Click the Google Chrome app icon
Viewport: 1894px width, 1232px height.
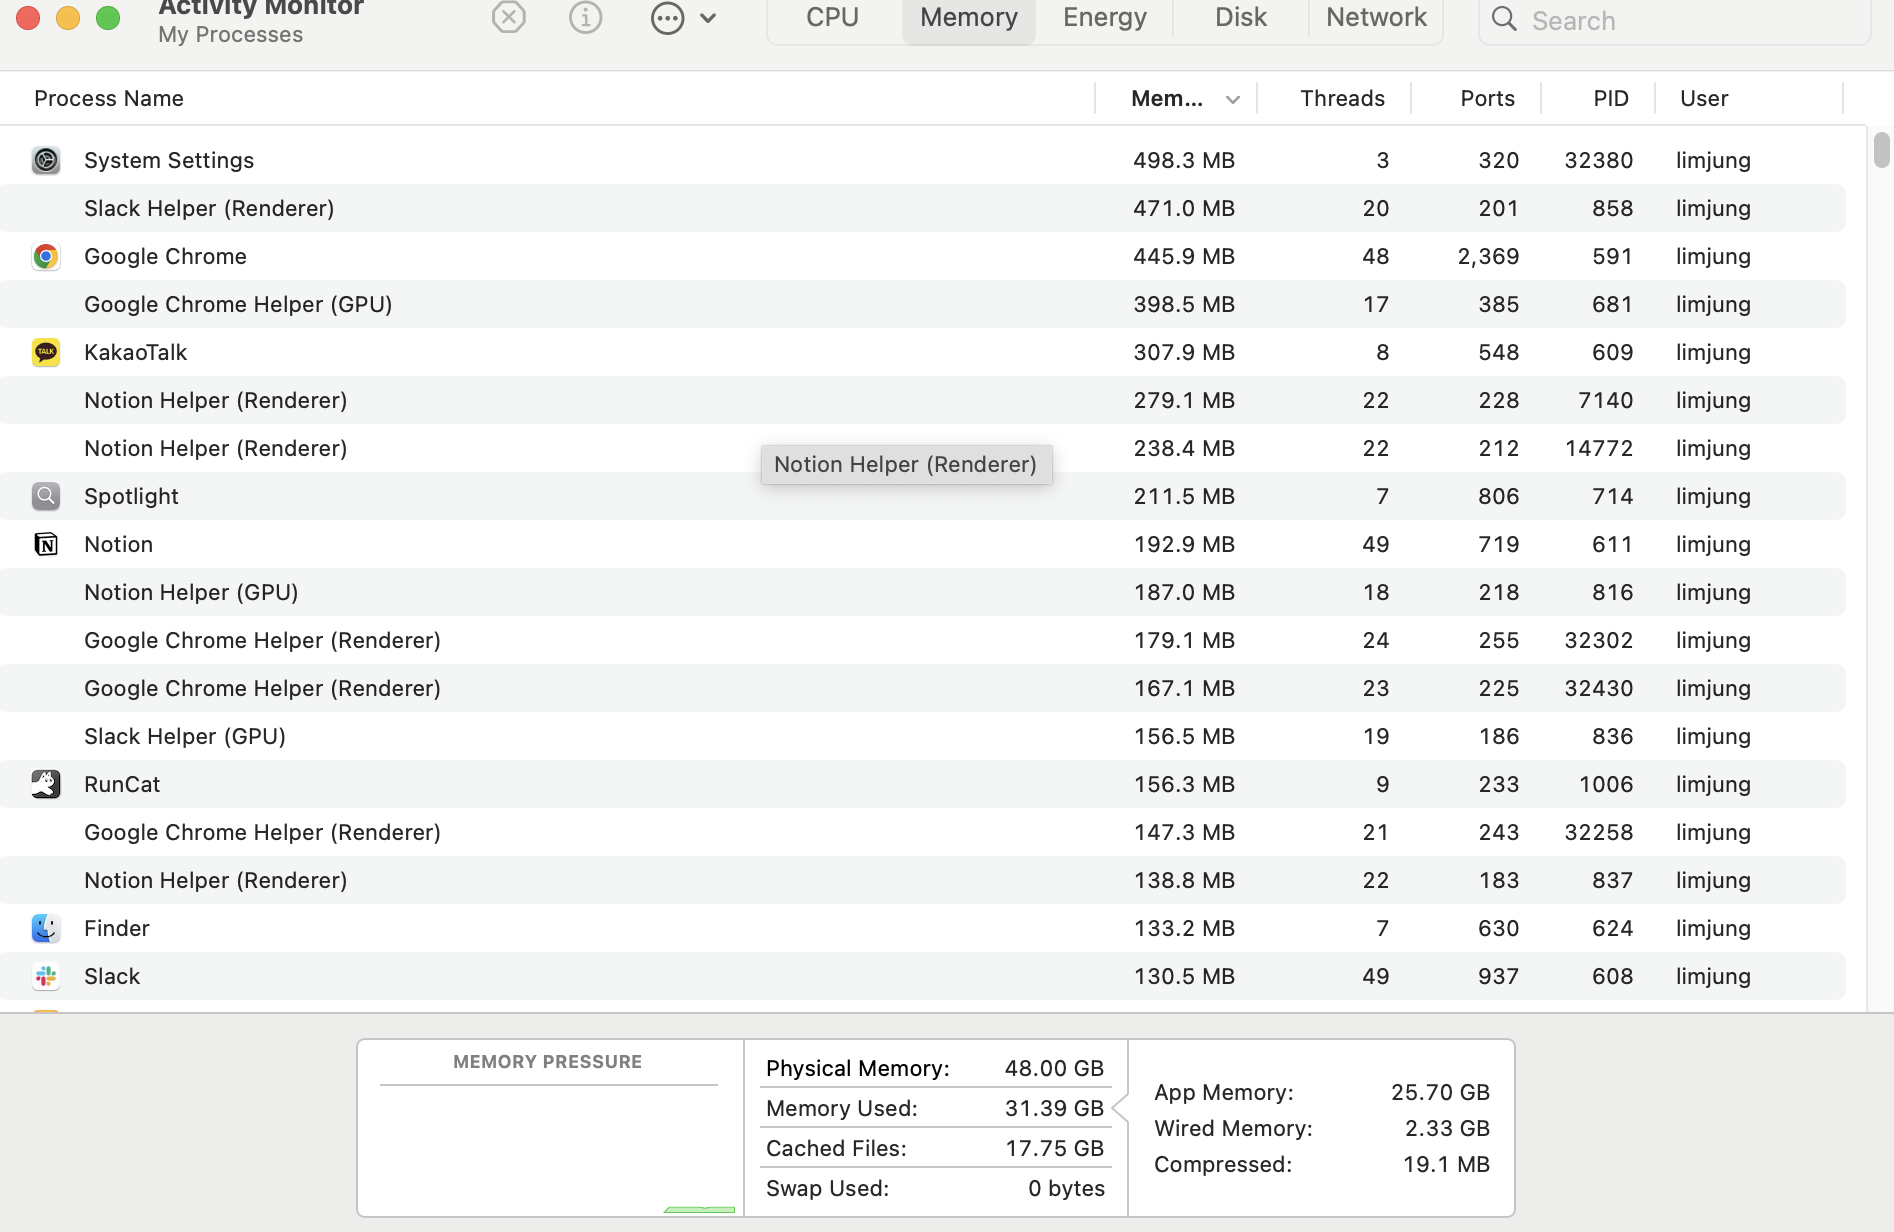click(46, 256)
